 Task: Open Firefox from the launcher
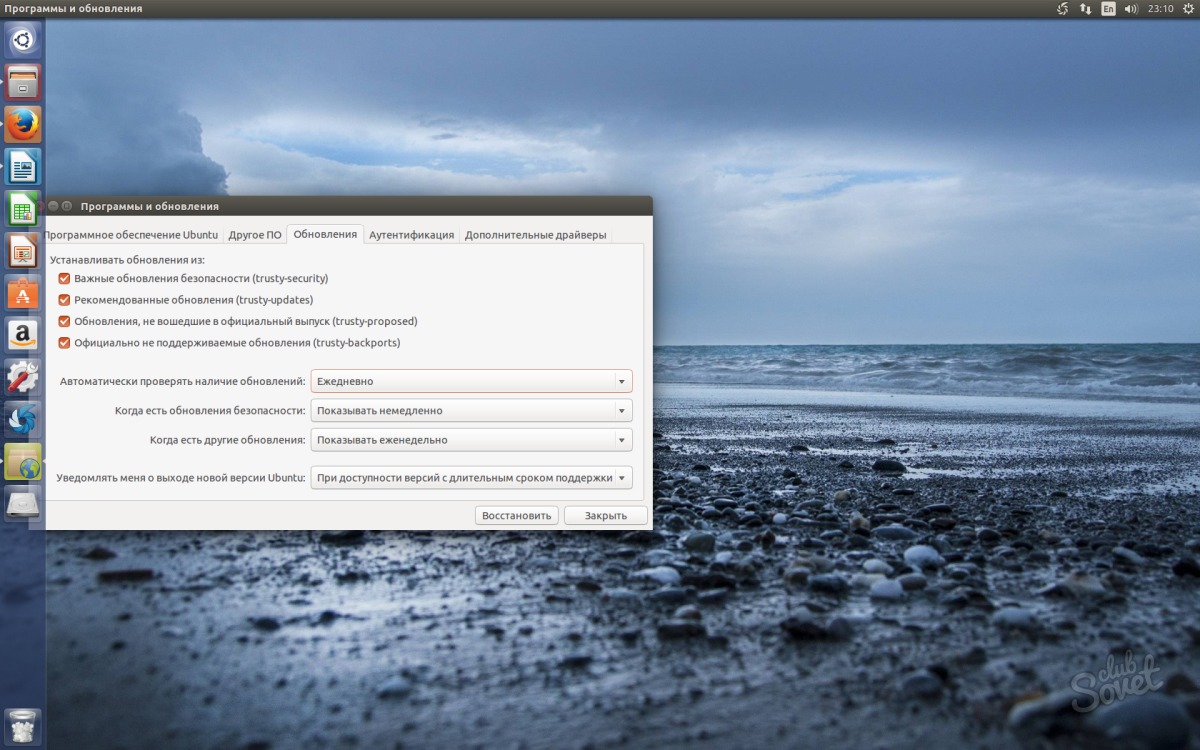(x=22, y=125)
